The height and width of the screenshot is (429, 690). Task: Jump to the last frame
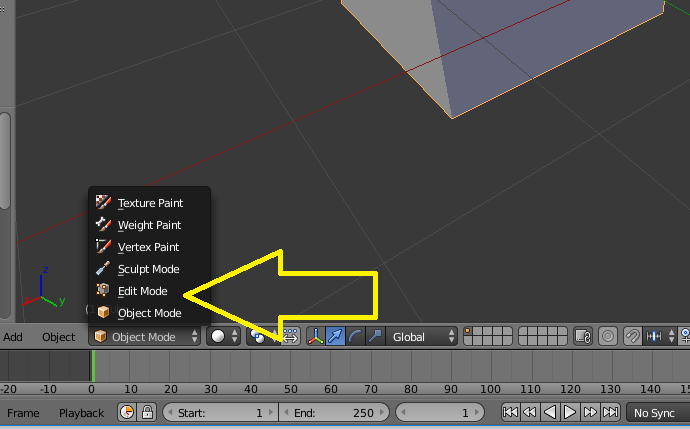[610, 412]
